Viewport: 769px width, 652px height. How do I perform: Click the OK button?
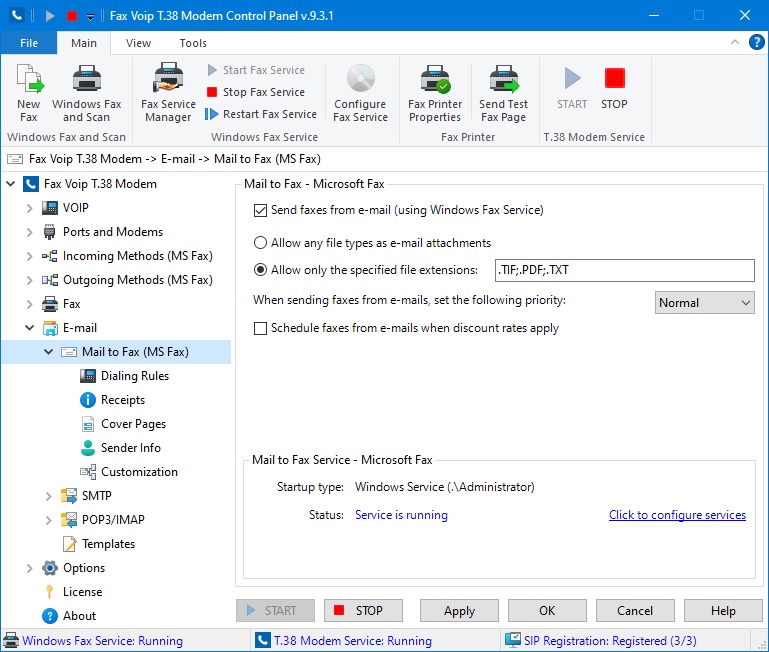pyautogui.click(x=547, y=611)
